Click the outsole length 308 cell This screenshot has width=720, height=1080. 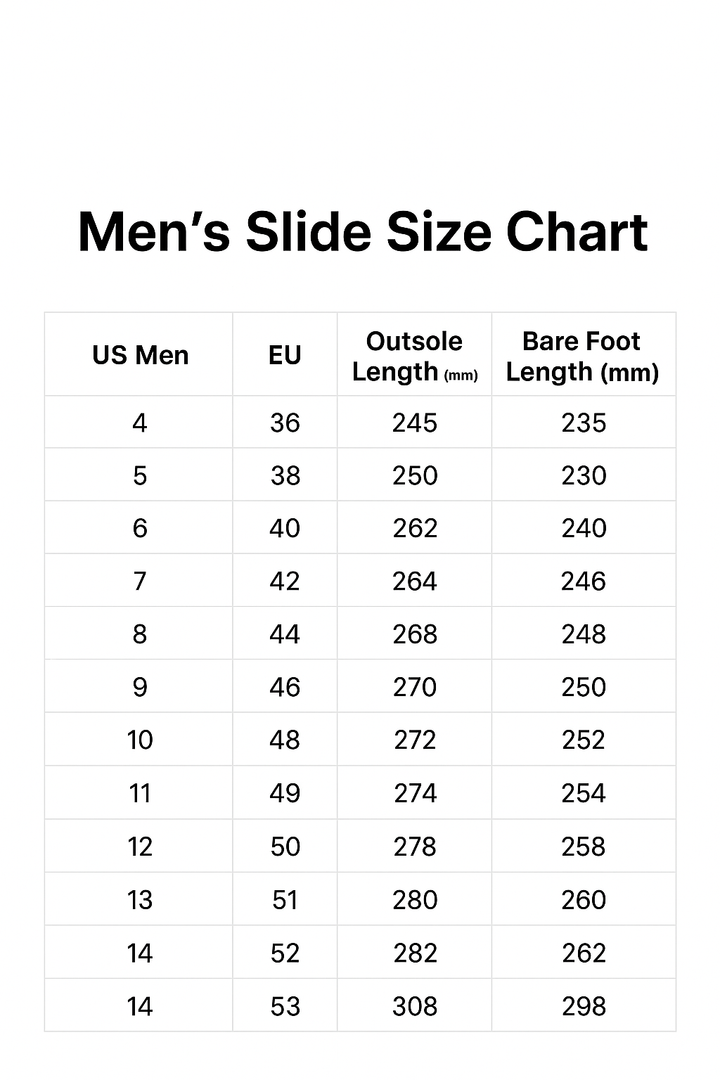tap(414, 1006)
